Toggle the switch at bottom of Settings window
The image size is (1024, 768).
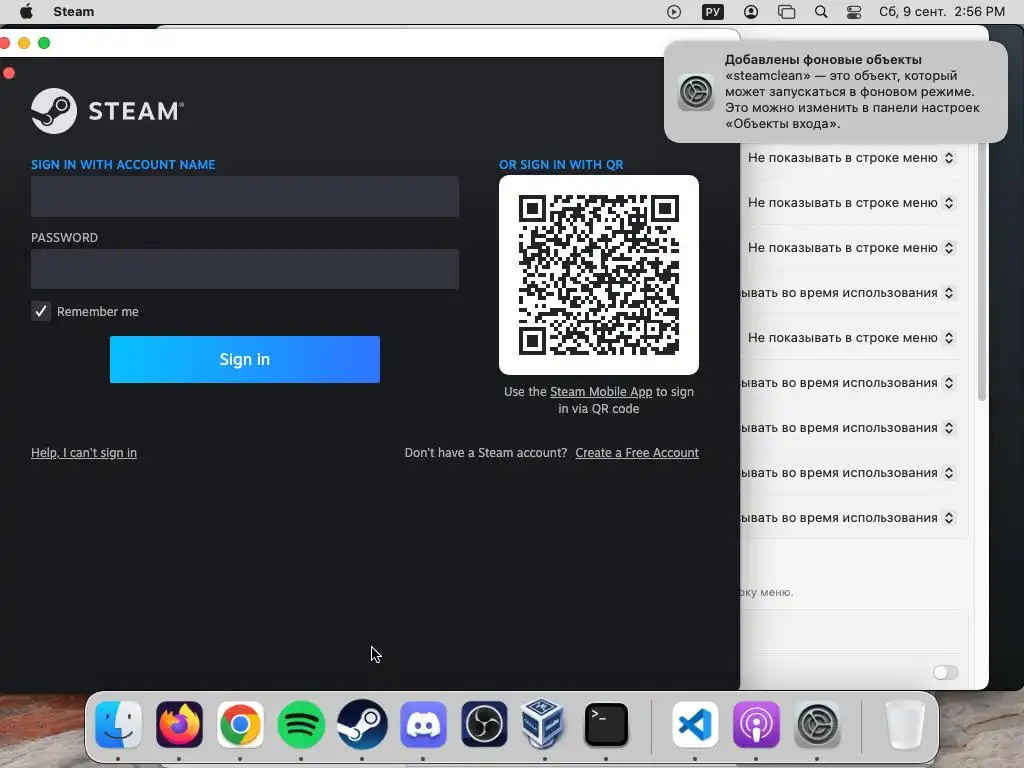[x=945, y=672]
